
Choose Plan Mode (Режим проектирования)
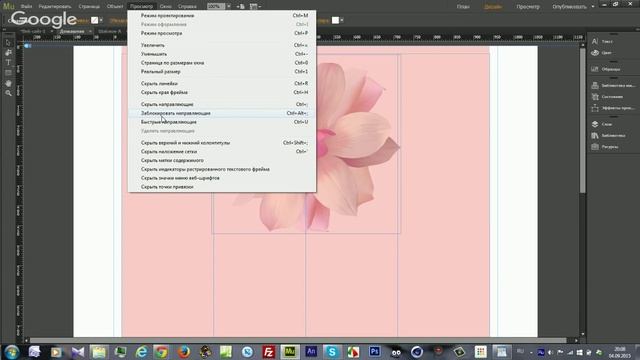pyautogui.click(x=222, y=16)
